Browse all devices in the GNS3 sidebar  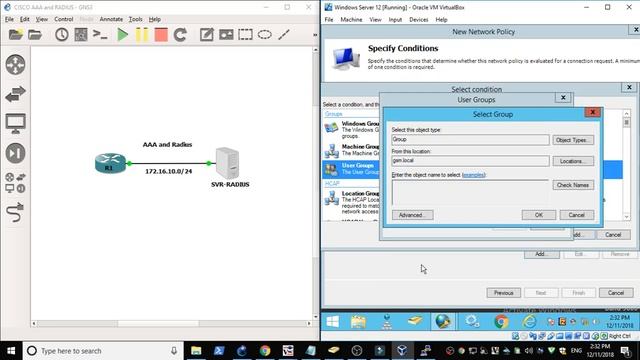tap(16, 182)
